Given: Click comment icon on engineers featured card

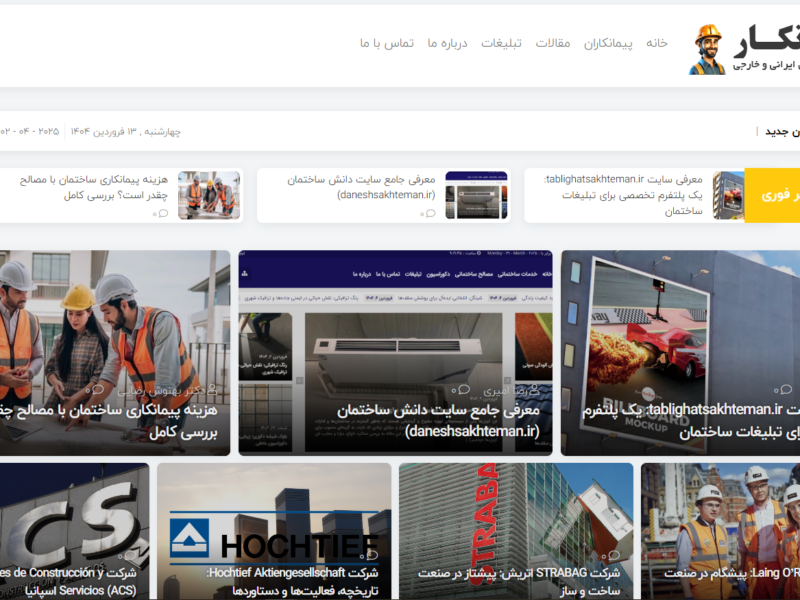Looking at the screenshot, I should [97, 390].
